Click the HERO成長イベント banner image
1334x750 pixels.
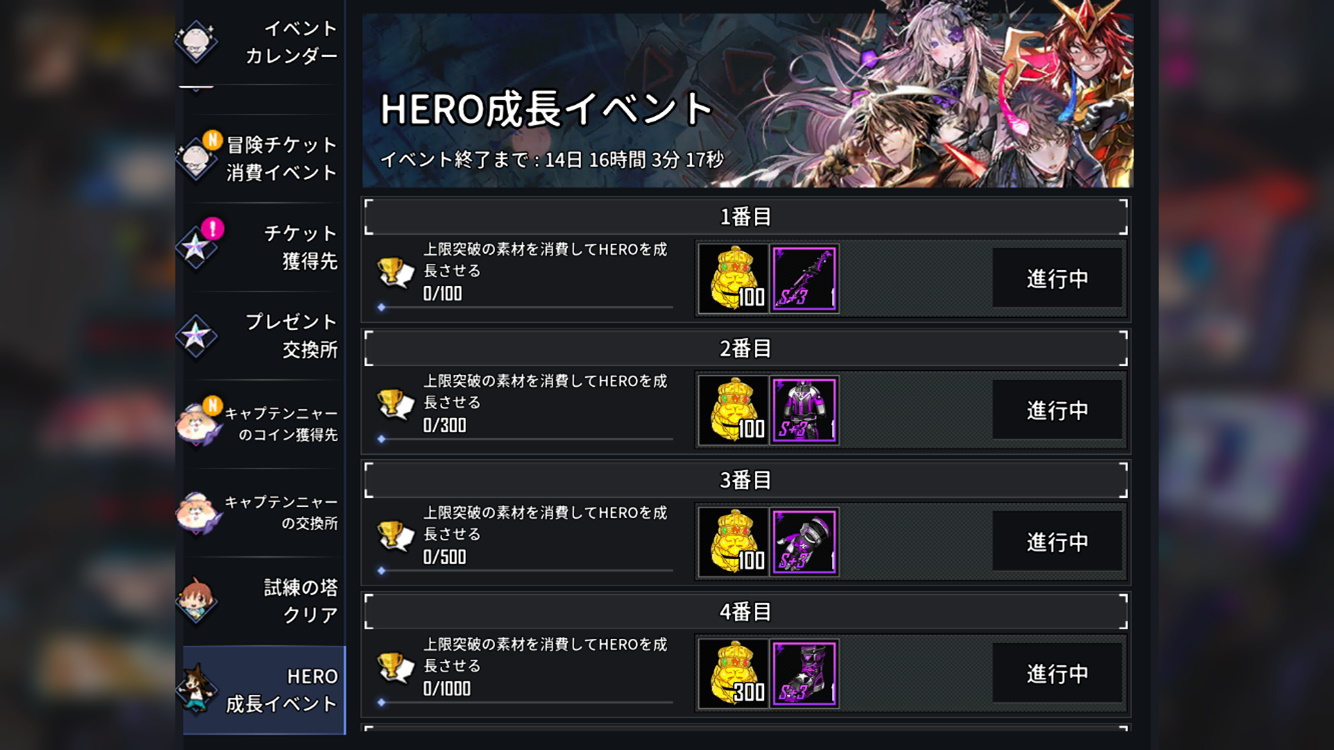pos(747,94)
